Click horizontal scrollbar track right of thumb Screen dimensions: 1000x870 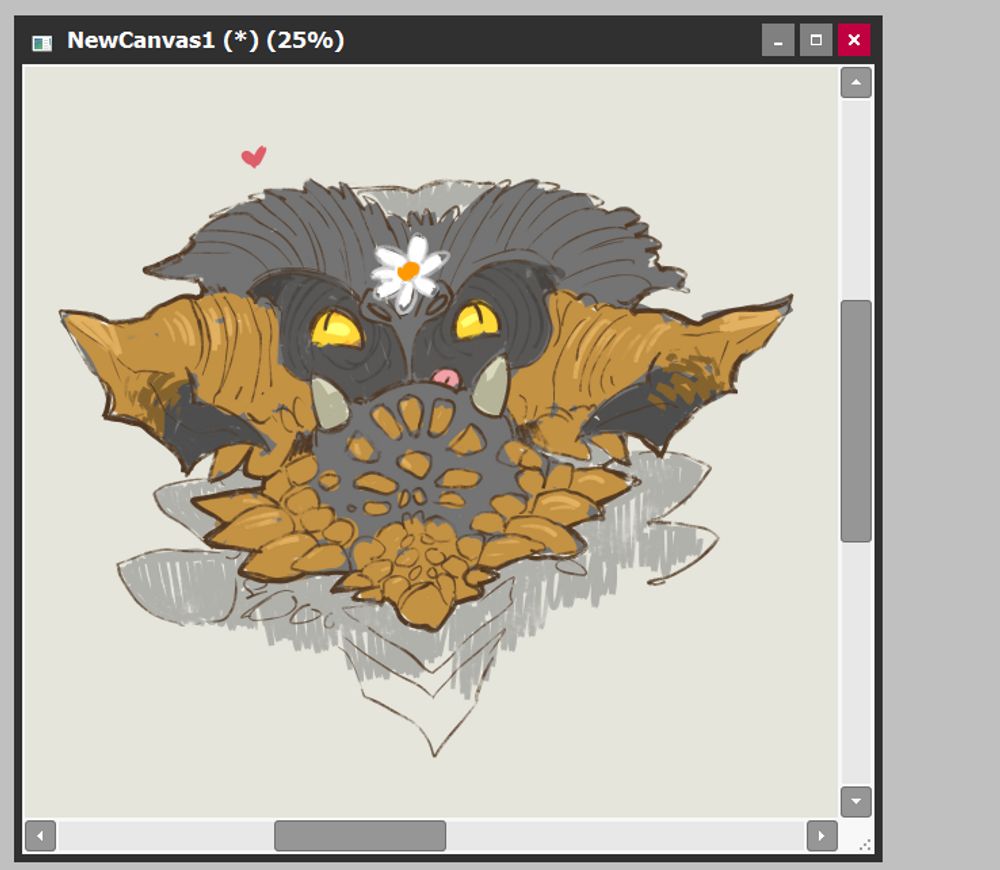click(x=626, y=836)
